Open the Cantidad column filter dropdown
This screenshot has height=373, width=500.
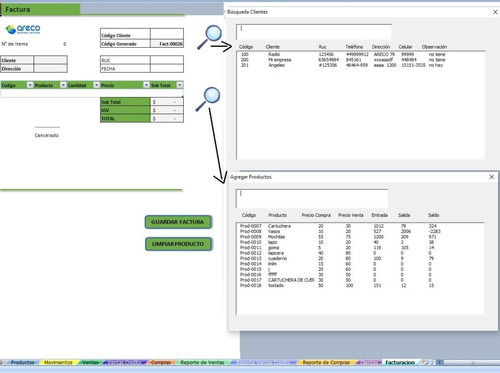point(96,85)
